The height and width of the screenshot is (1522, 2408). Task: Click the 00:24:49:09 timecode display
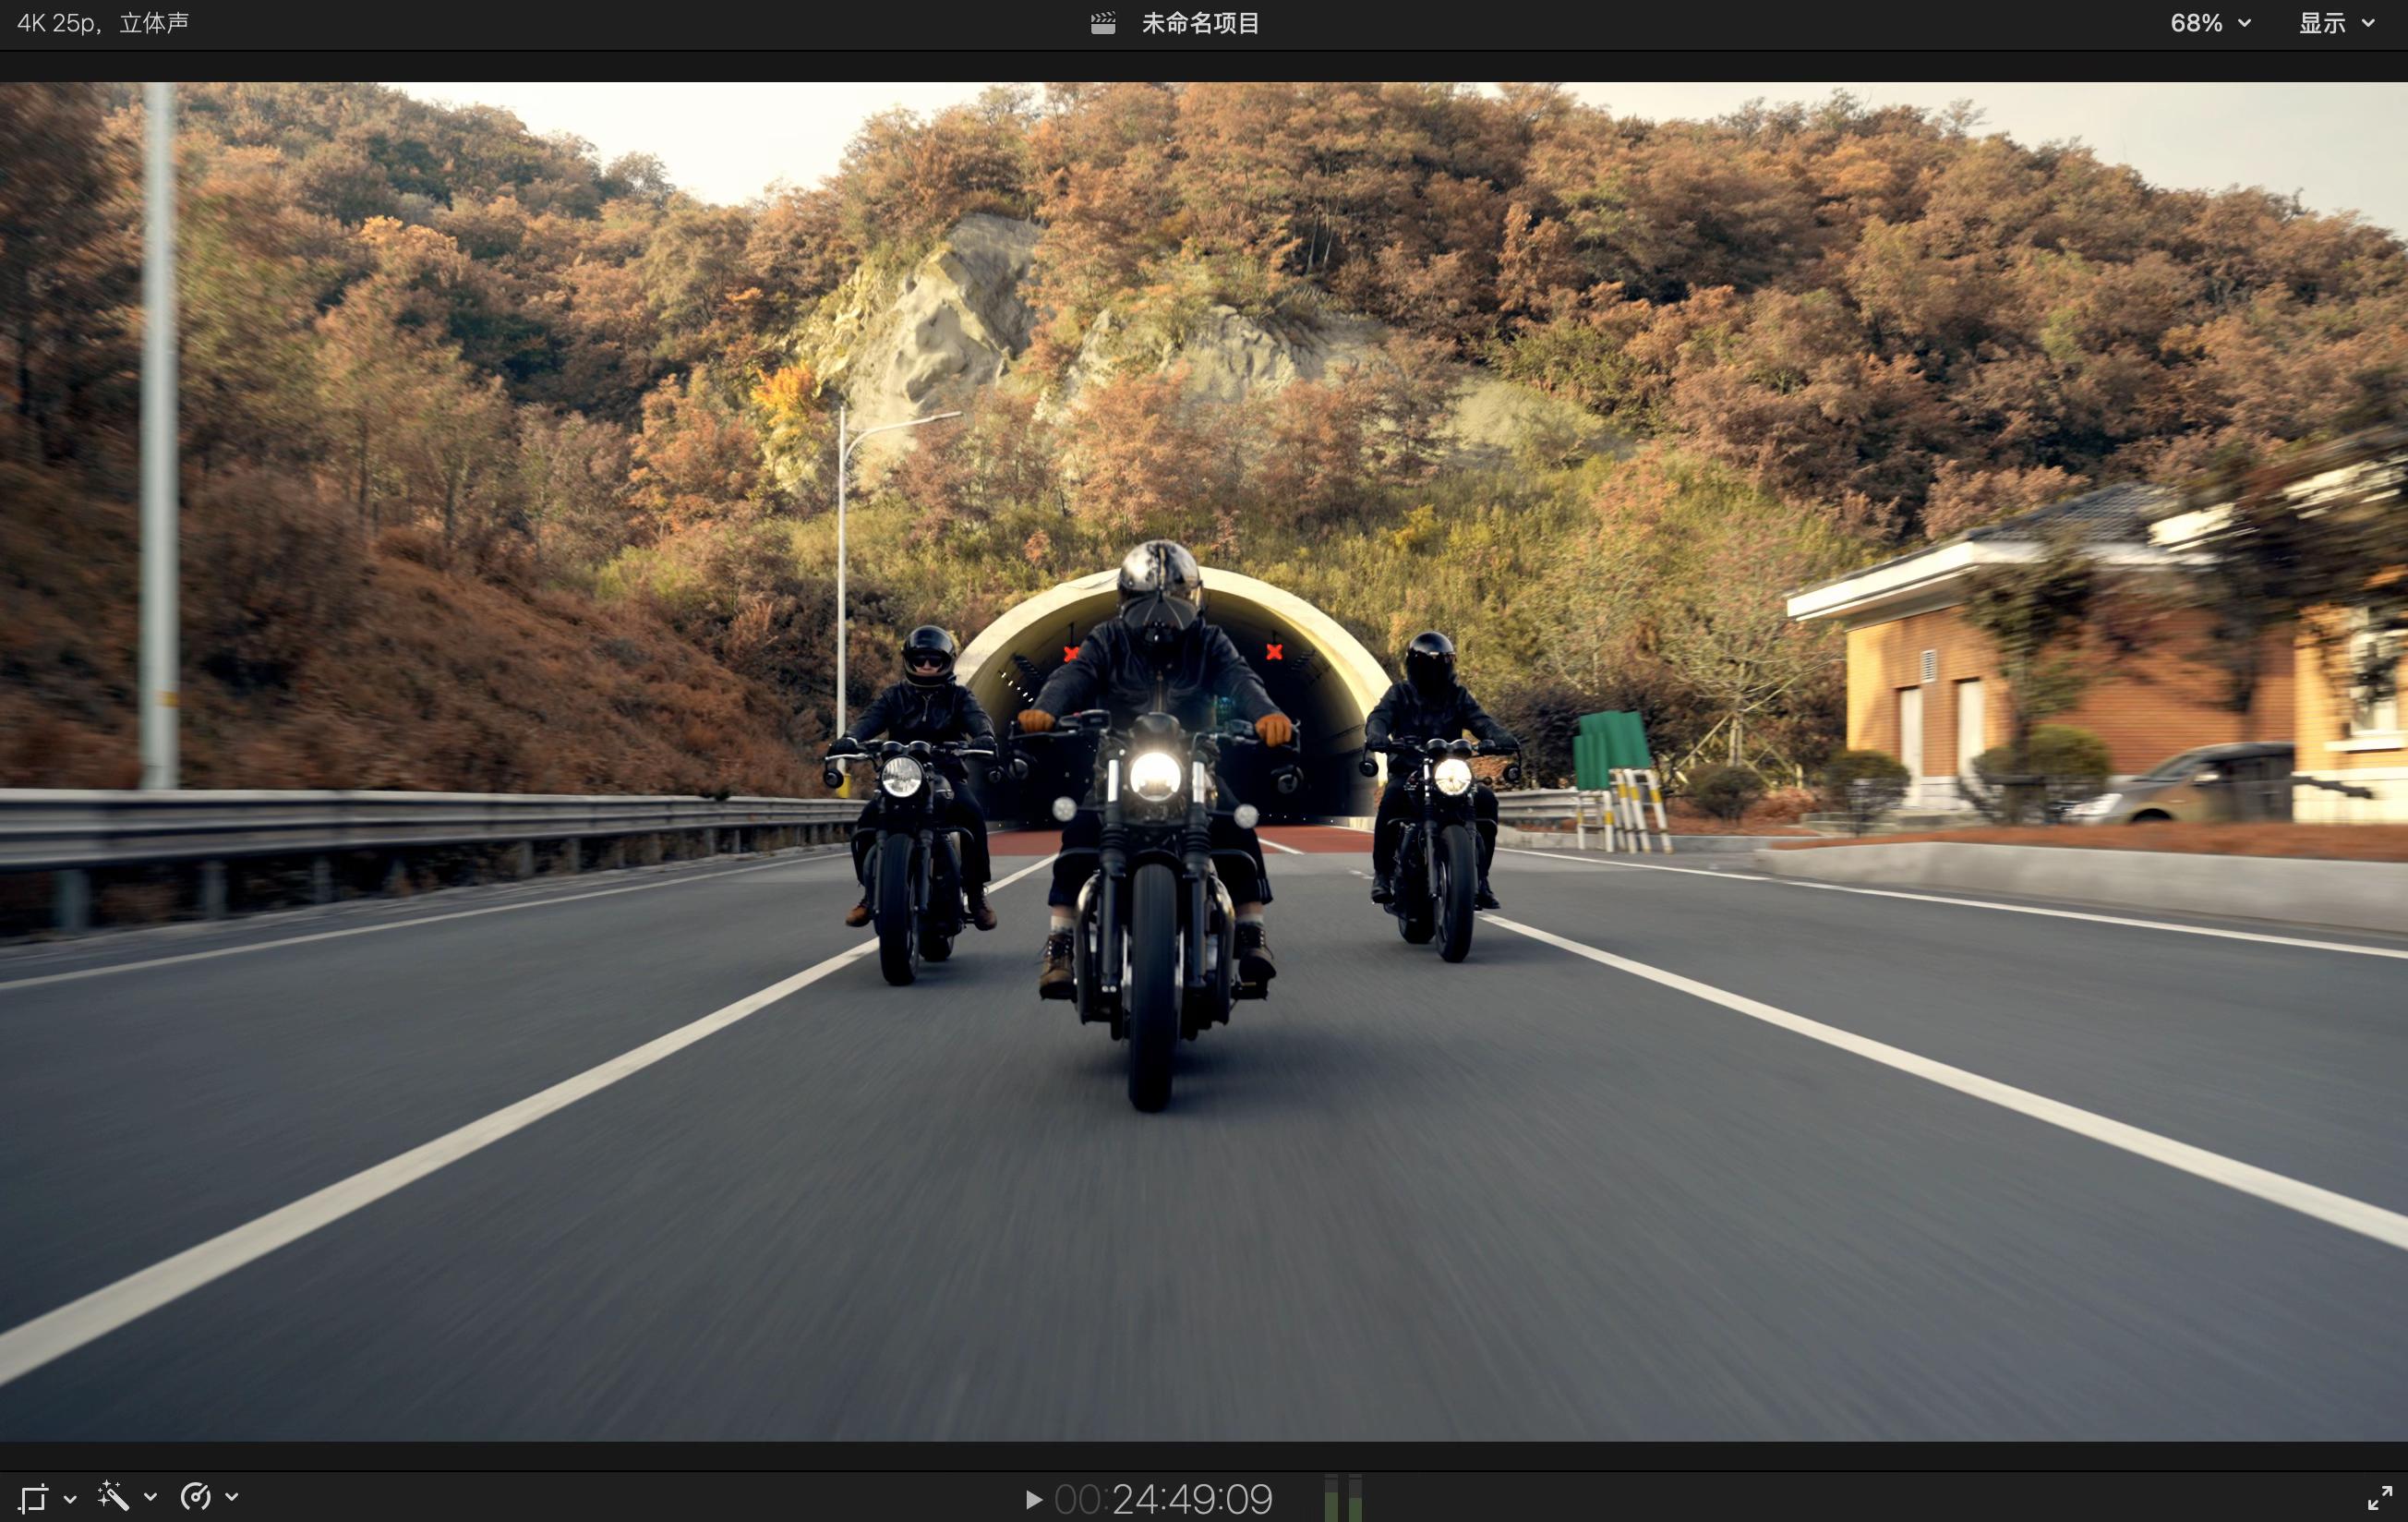click(1163, 1499)
